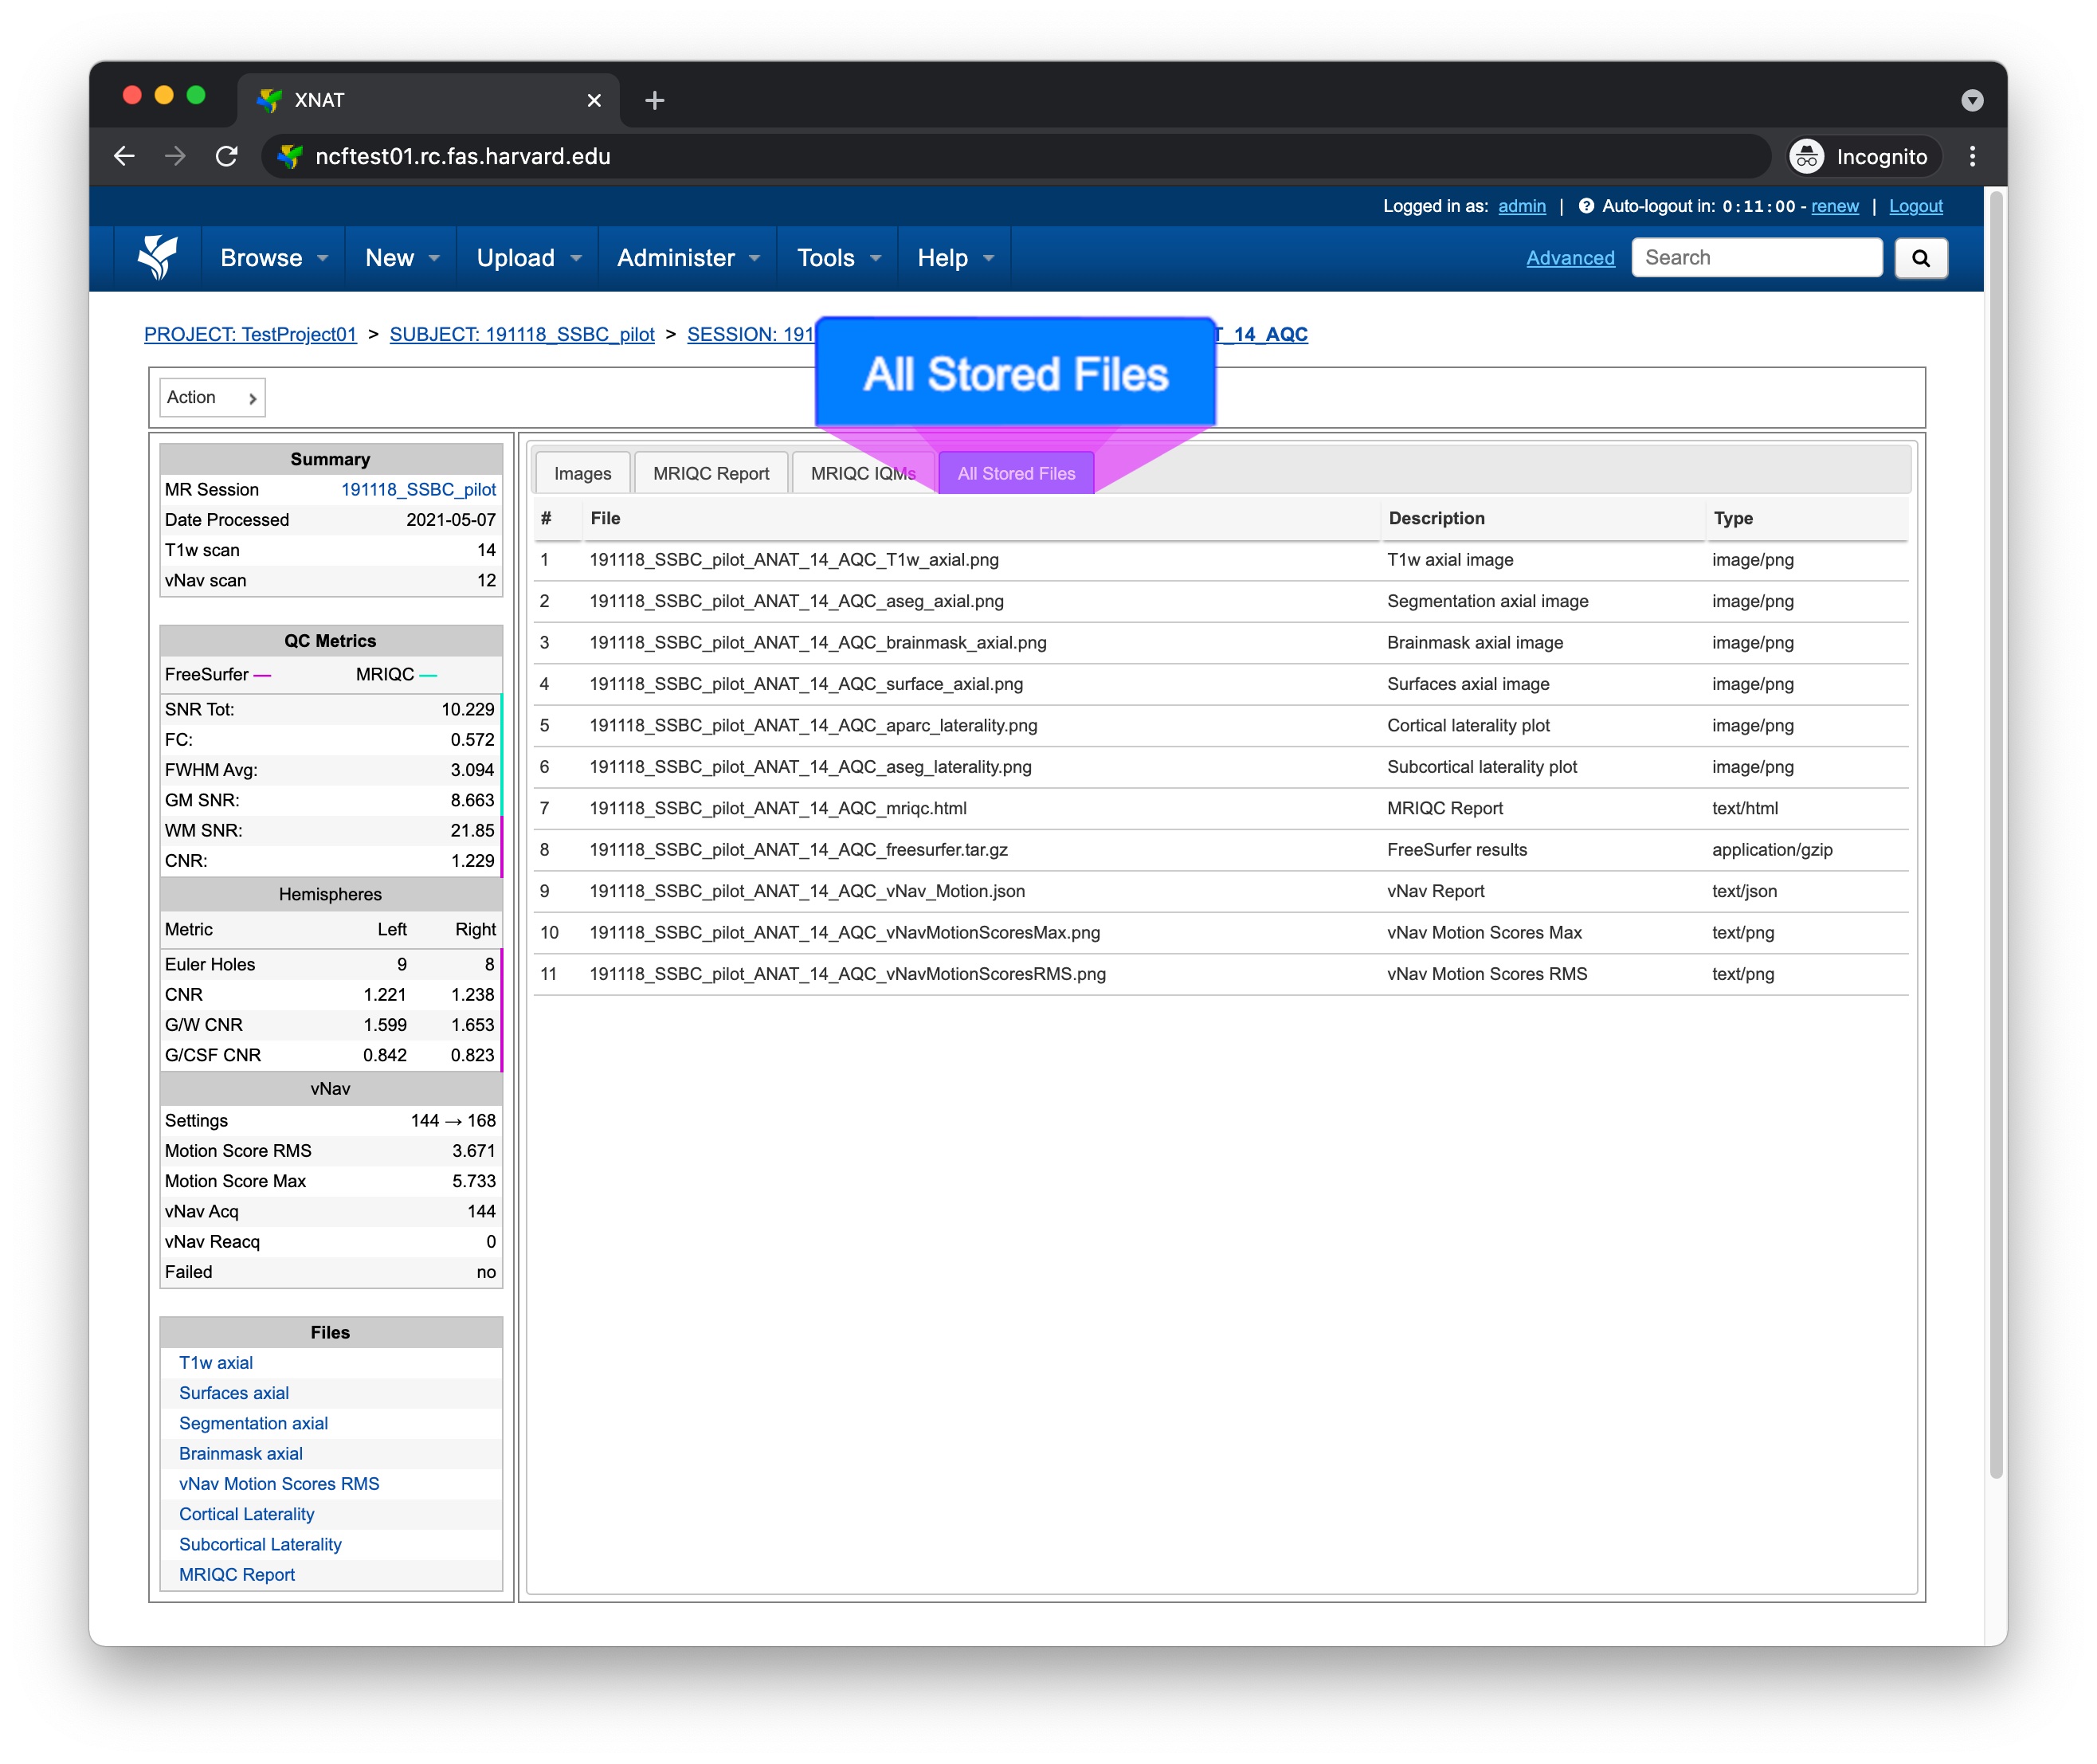2097x1764 pixels.
Task: Expand the Help menu
Action: 955,258
